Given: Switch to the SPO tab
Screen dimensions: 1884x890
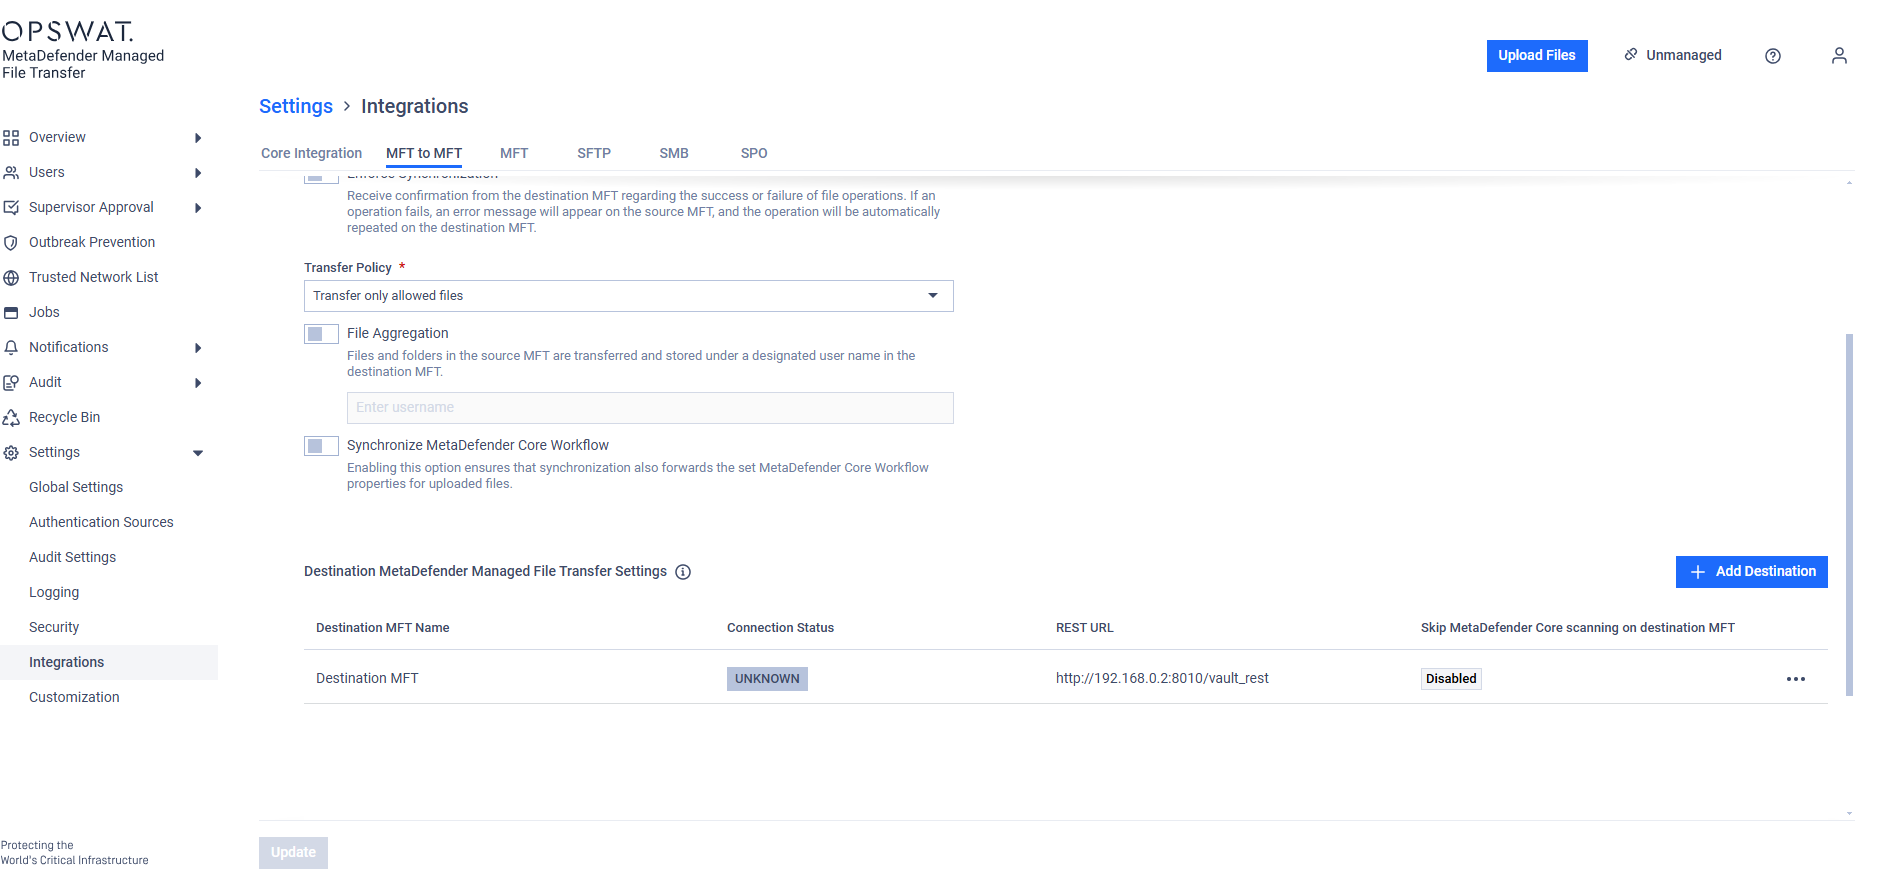Looking at the screenshot, I should pos(754,153).
